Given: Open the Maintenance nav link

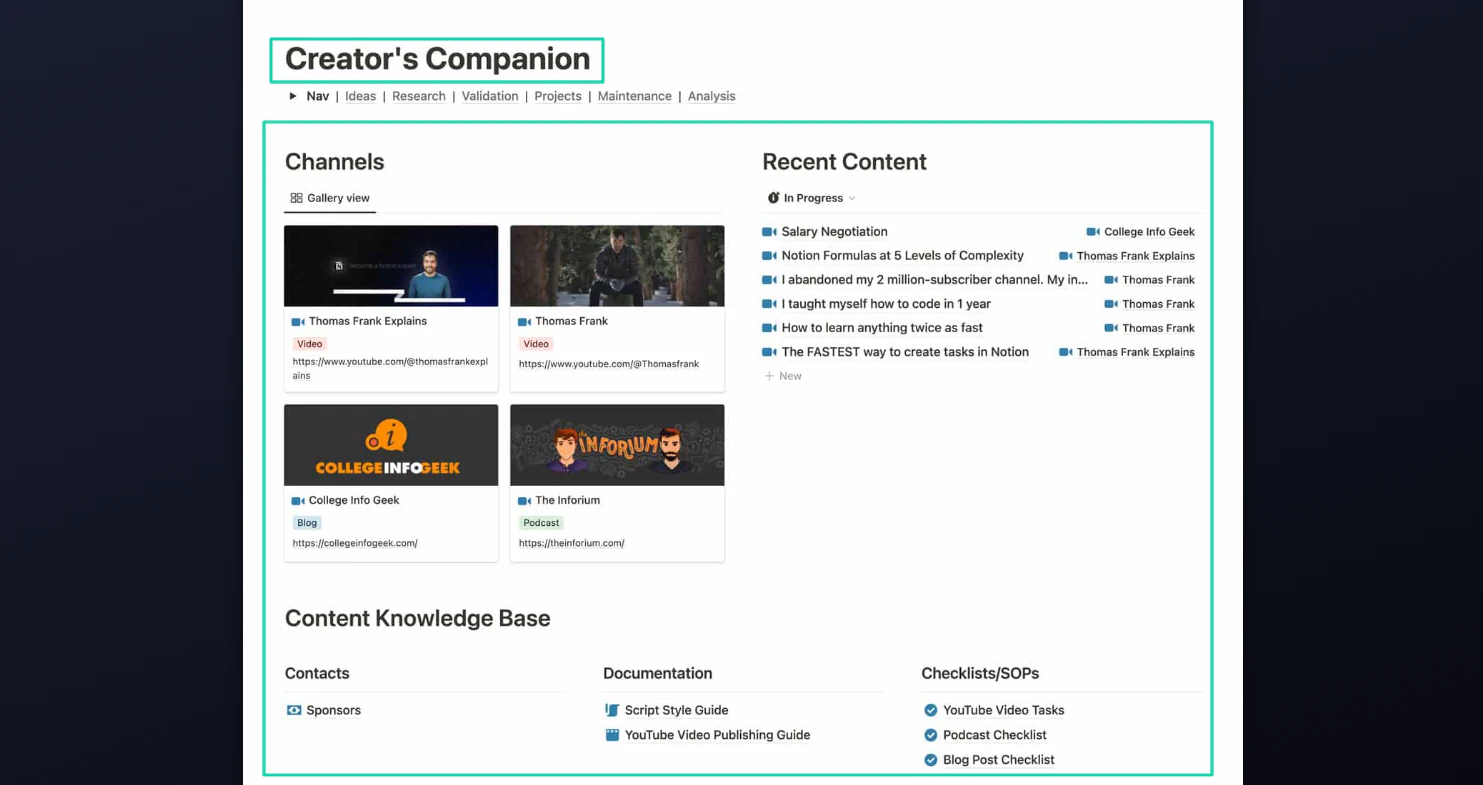Looking at the screenshot, I should tap(635, 96).
